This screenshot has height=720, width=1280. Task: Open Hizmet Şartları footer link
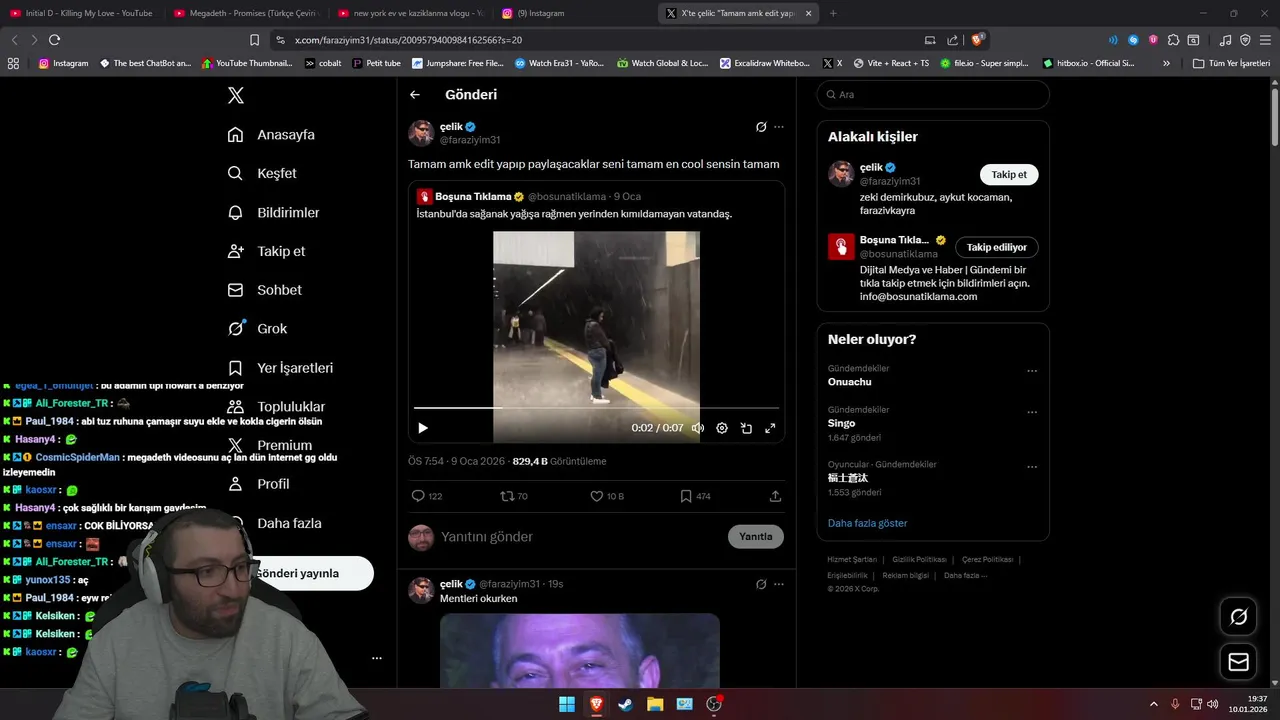(x=852, y=560)
